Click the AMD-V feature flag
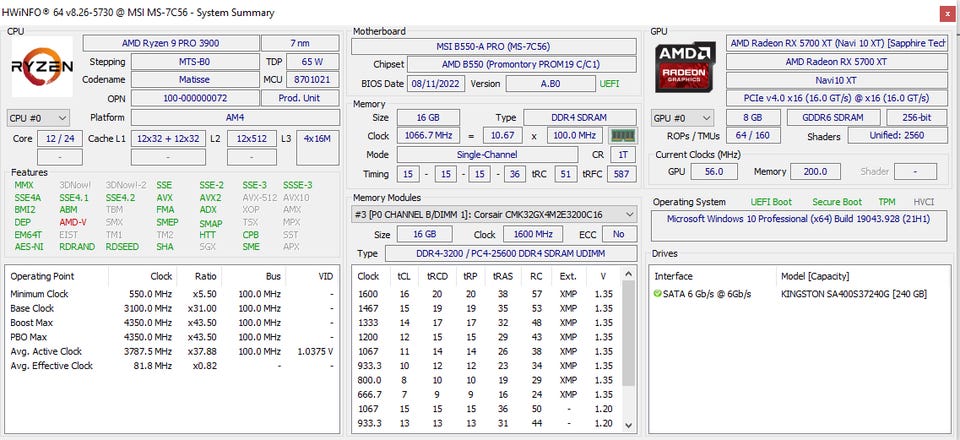960x440 pixels. coord(73,223)
